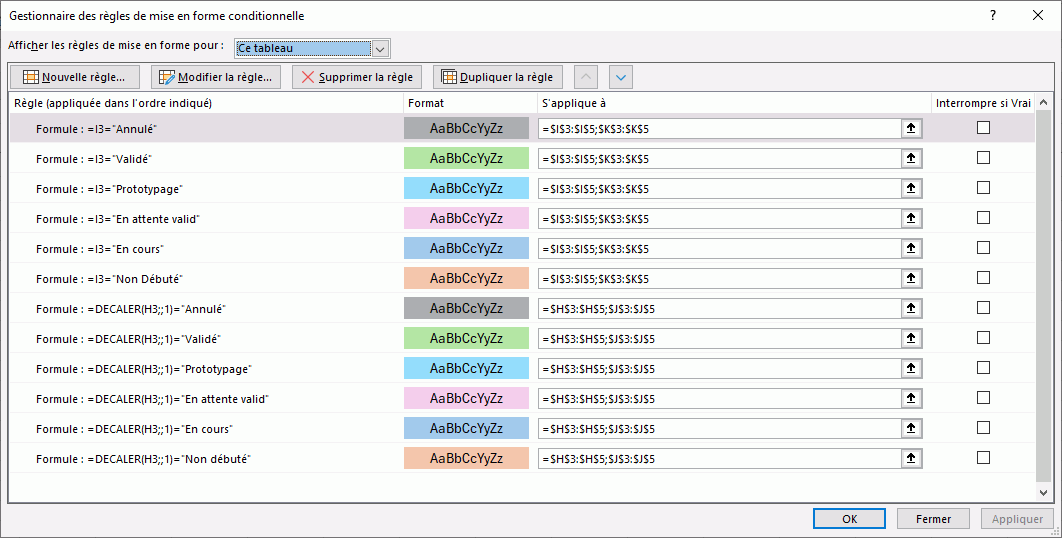Screen dimensions: 1062x538
Task: Move selected rule down with arrow
Action: click(x=621, y=77)
